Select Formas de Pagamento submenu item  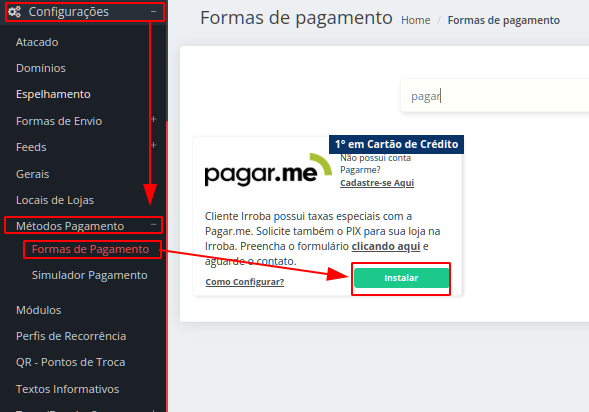click(90, 249)
